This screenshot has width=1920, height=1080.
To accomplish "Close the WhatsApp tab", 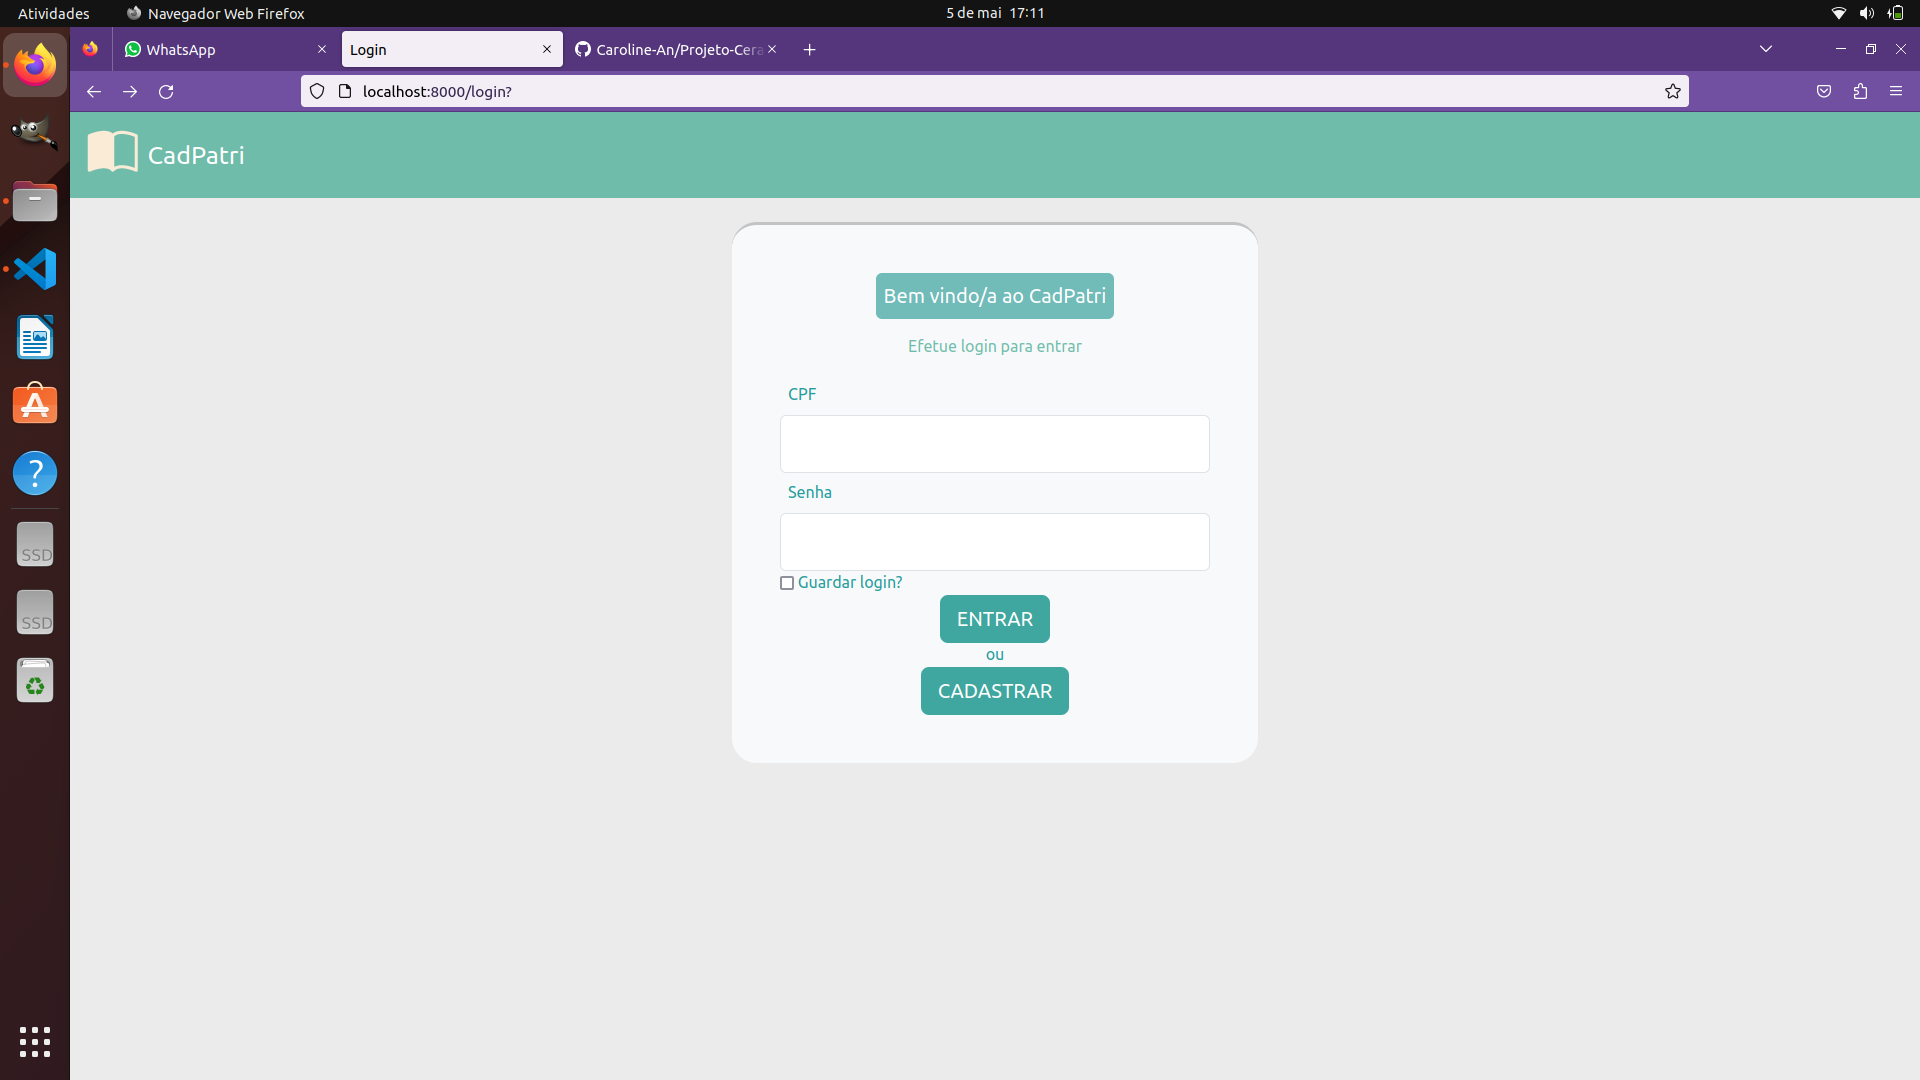I will coord(322,49).
